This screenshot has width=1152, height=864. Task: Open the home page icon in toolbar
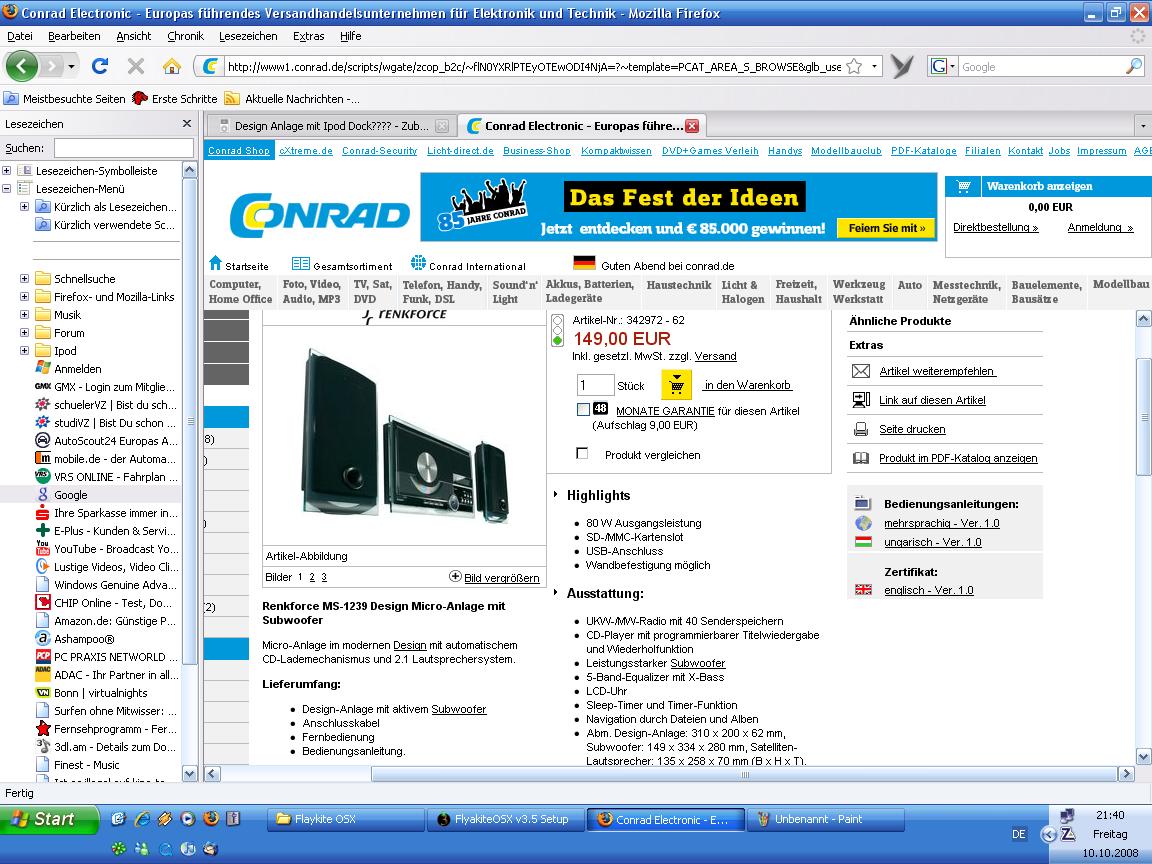coord(172,67)
